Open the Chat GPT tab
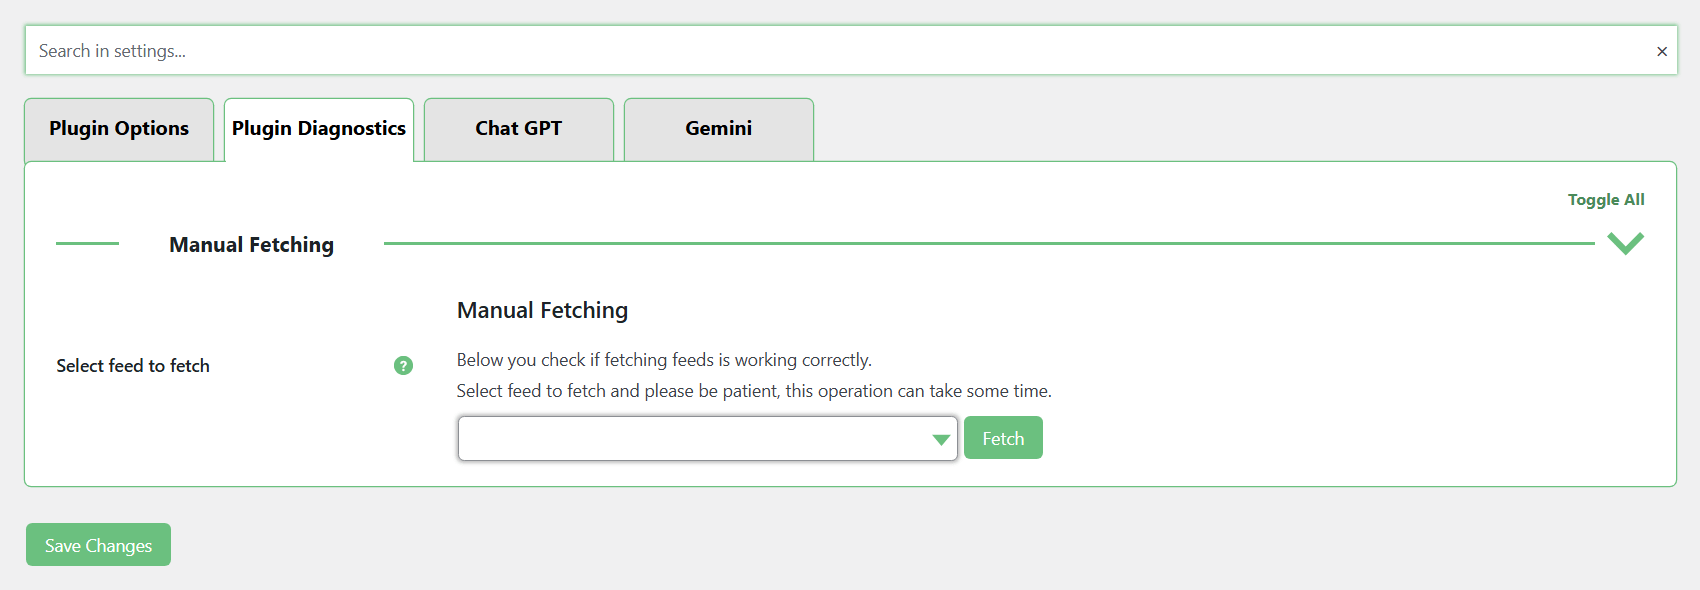Viewport: 1700px width, 590px height. (518, 129)
